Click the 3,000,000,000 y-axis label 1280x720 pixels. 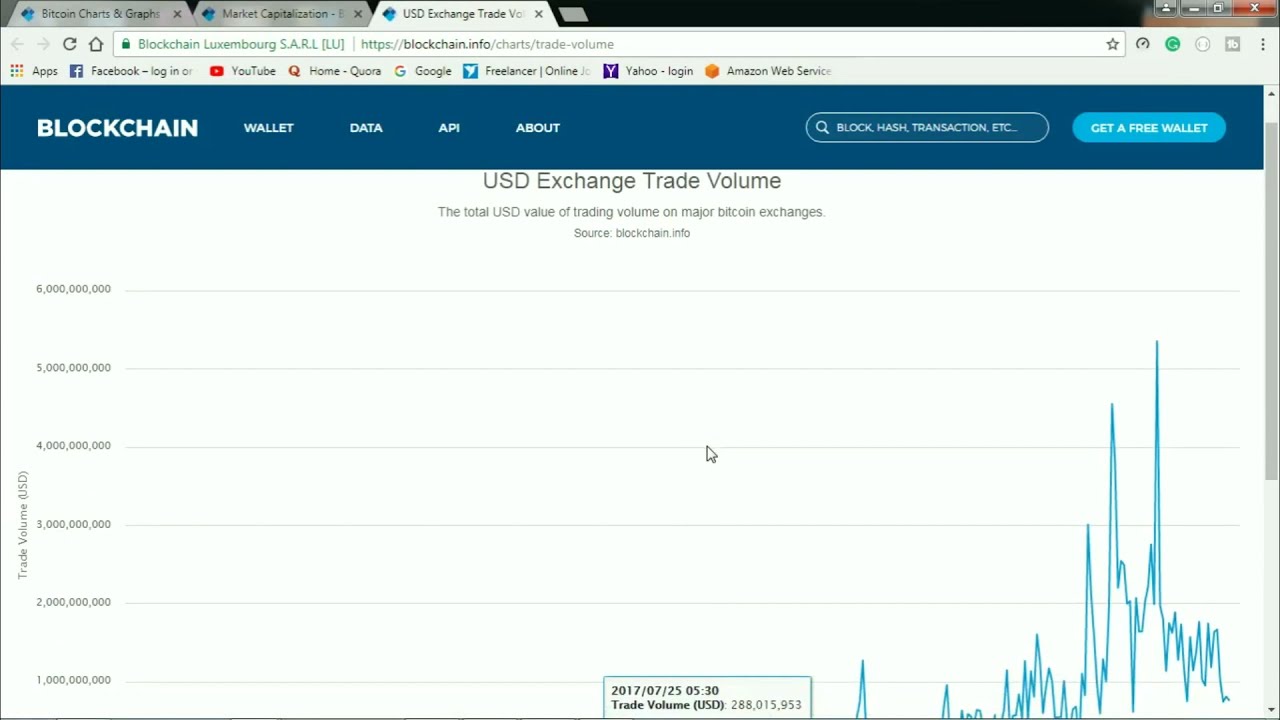(x=73, y=524)
